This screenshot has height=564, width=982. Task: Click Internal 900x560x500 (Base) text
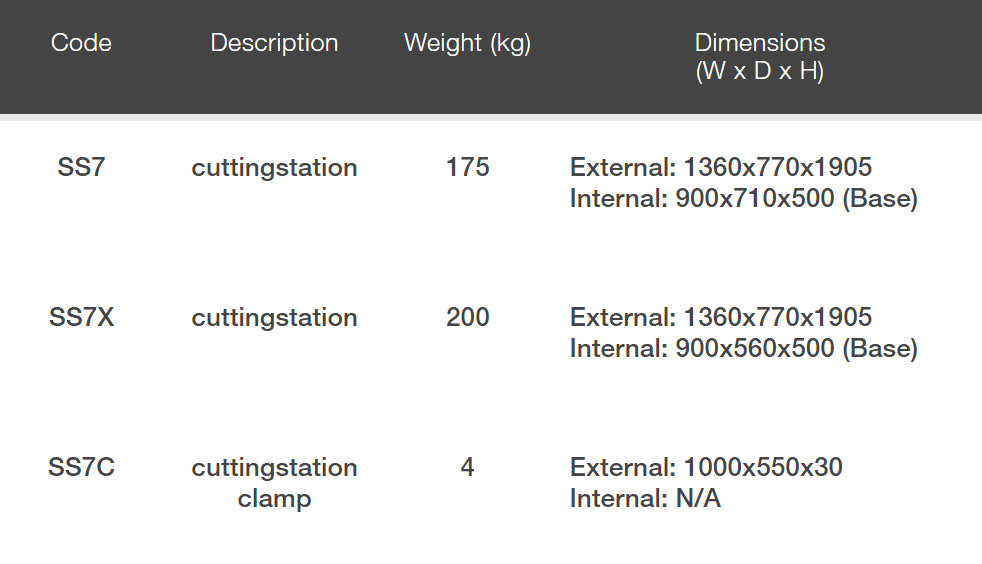click(x=743, y=348)
